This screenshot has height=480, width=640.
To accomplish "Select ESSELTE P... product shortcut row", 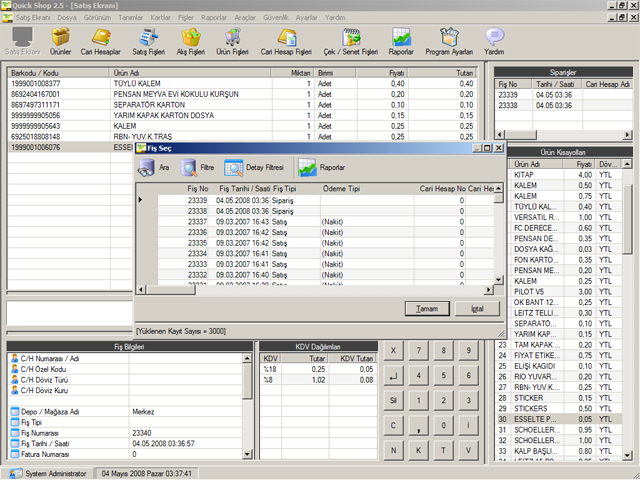I will (559, 419).
